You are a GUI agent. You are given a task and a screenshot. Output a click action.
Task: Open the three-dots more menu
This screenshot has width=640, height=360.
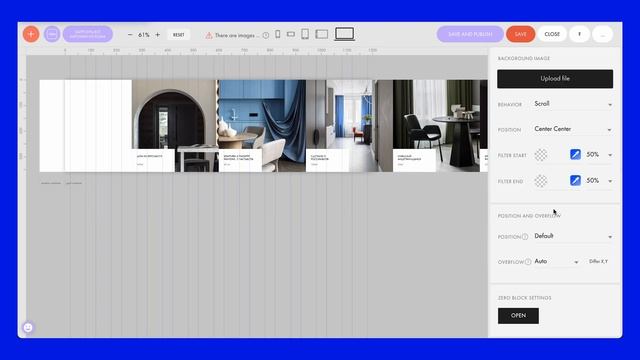pos(602,34)
